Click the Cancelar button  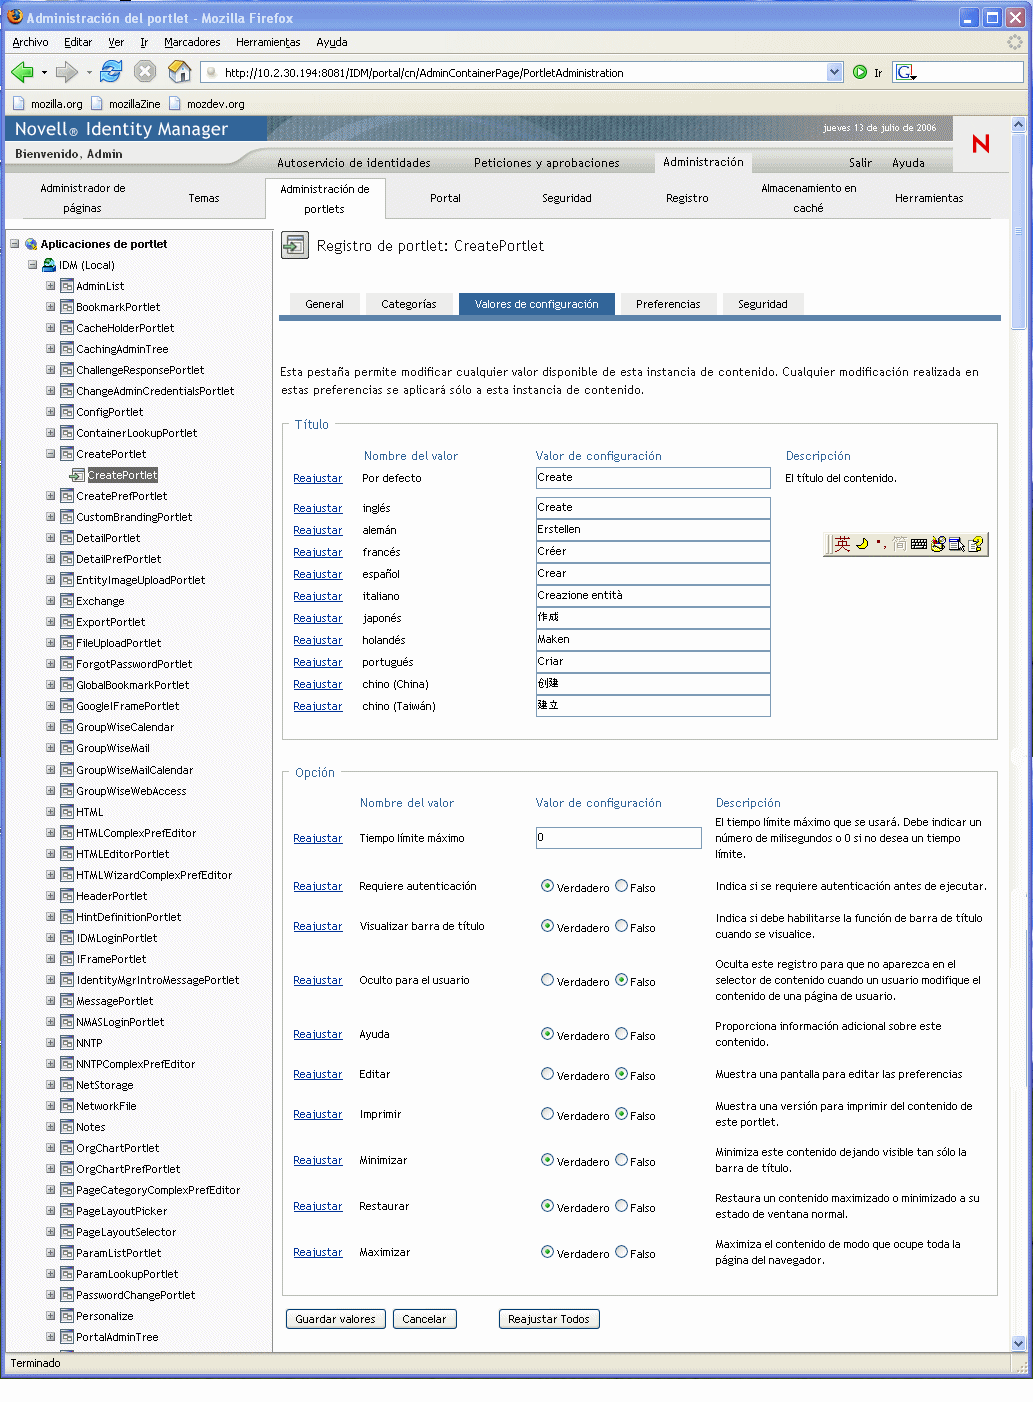click(424, 1319)
